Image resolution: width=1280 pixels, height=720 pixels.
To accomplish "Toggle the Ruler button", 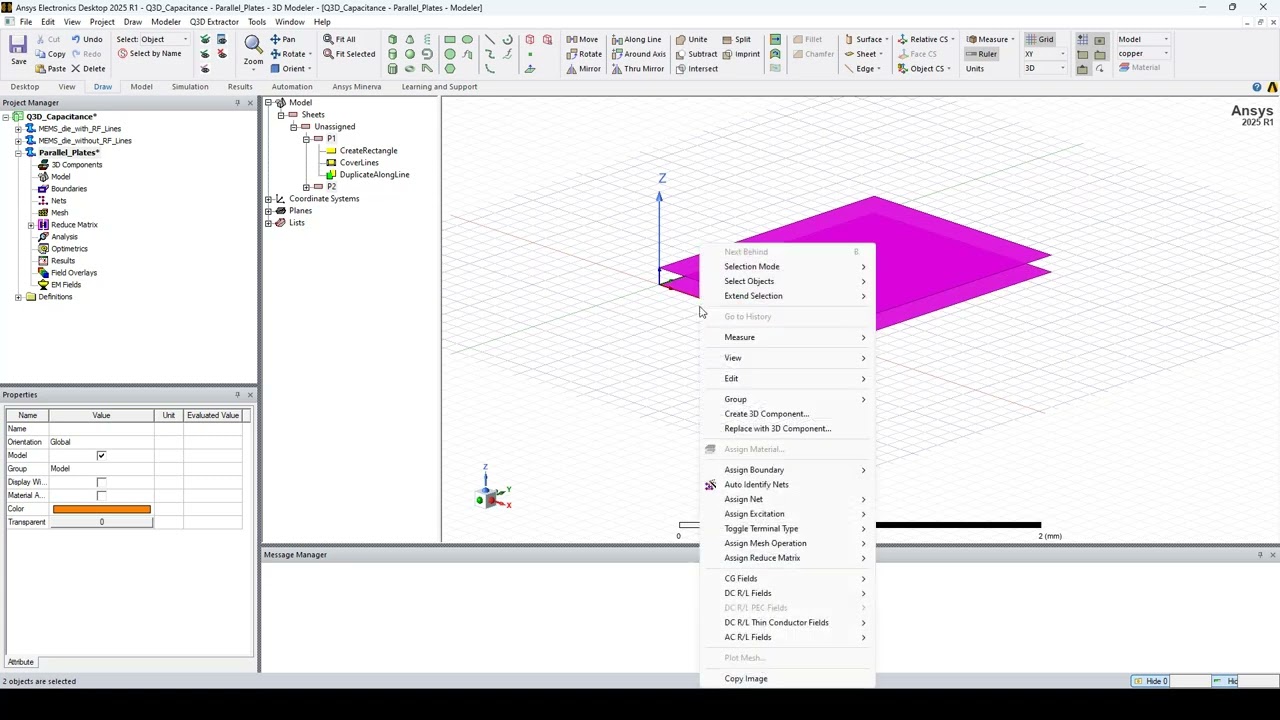I will (982, 54).
